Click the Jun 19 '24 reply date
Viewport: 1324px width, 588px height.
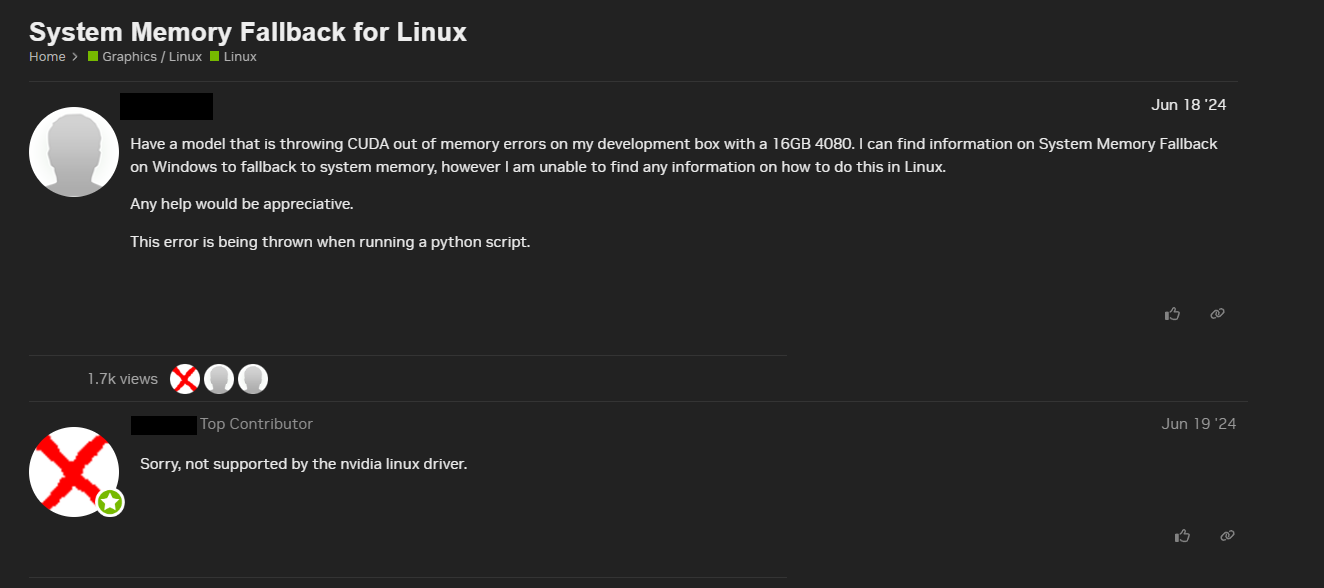[x=1198, y=424]
